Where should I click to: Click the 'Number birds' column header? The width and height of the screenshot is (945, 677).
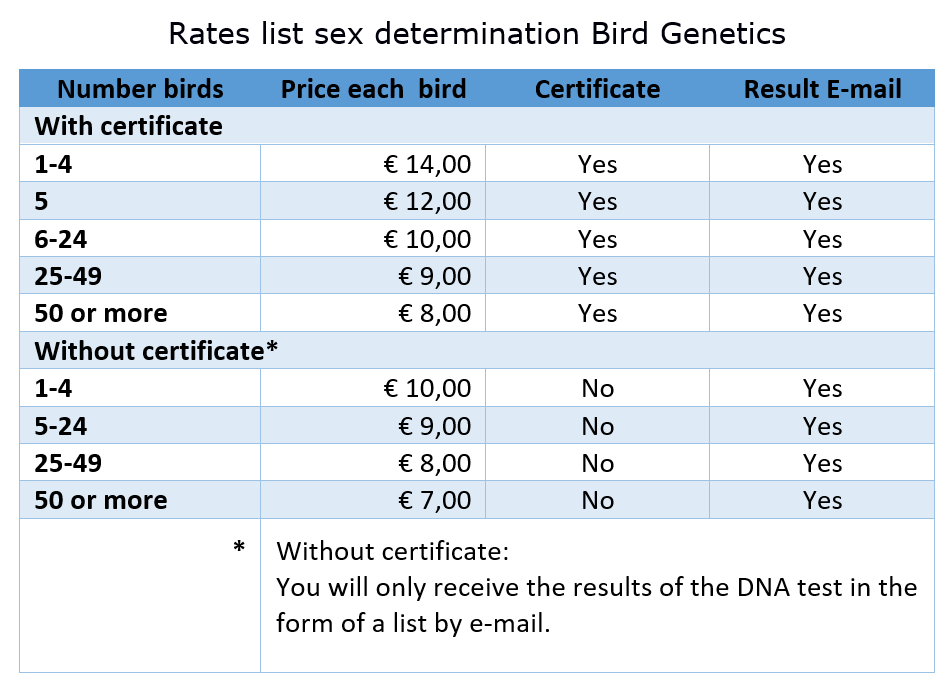click(140, 89)
